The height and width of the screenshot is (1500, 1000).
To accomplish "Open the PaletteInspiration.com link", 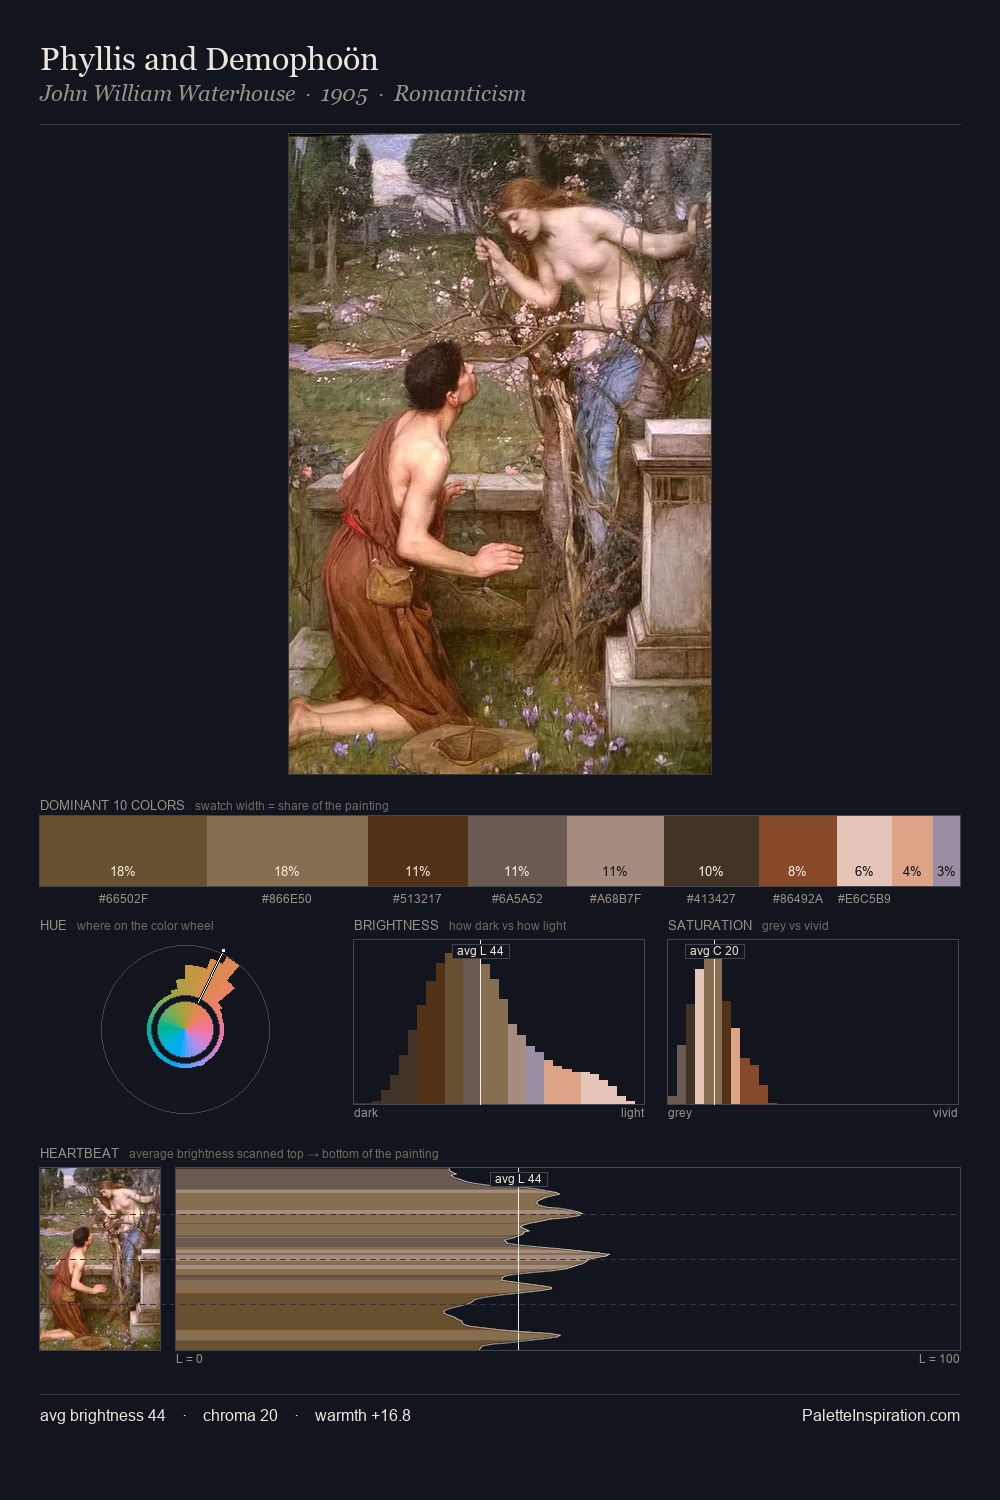I will point(881,1415).
